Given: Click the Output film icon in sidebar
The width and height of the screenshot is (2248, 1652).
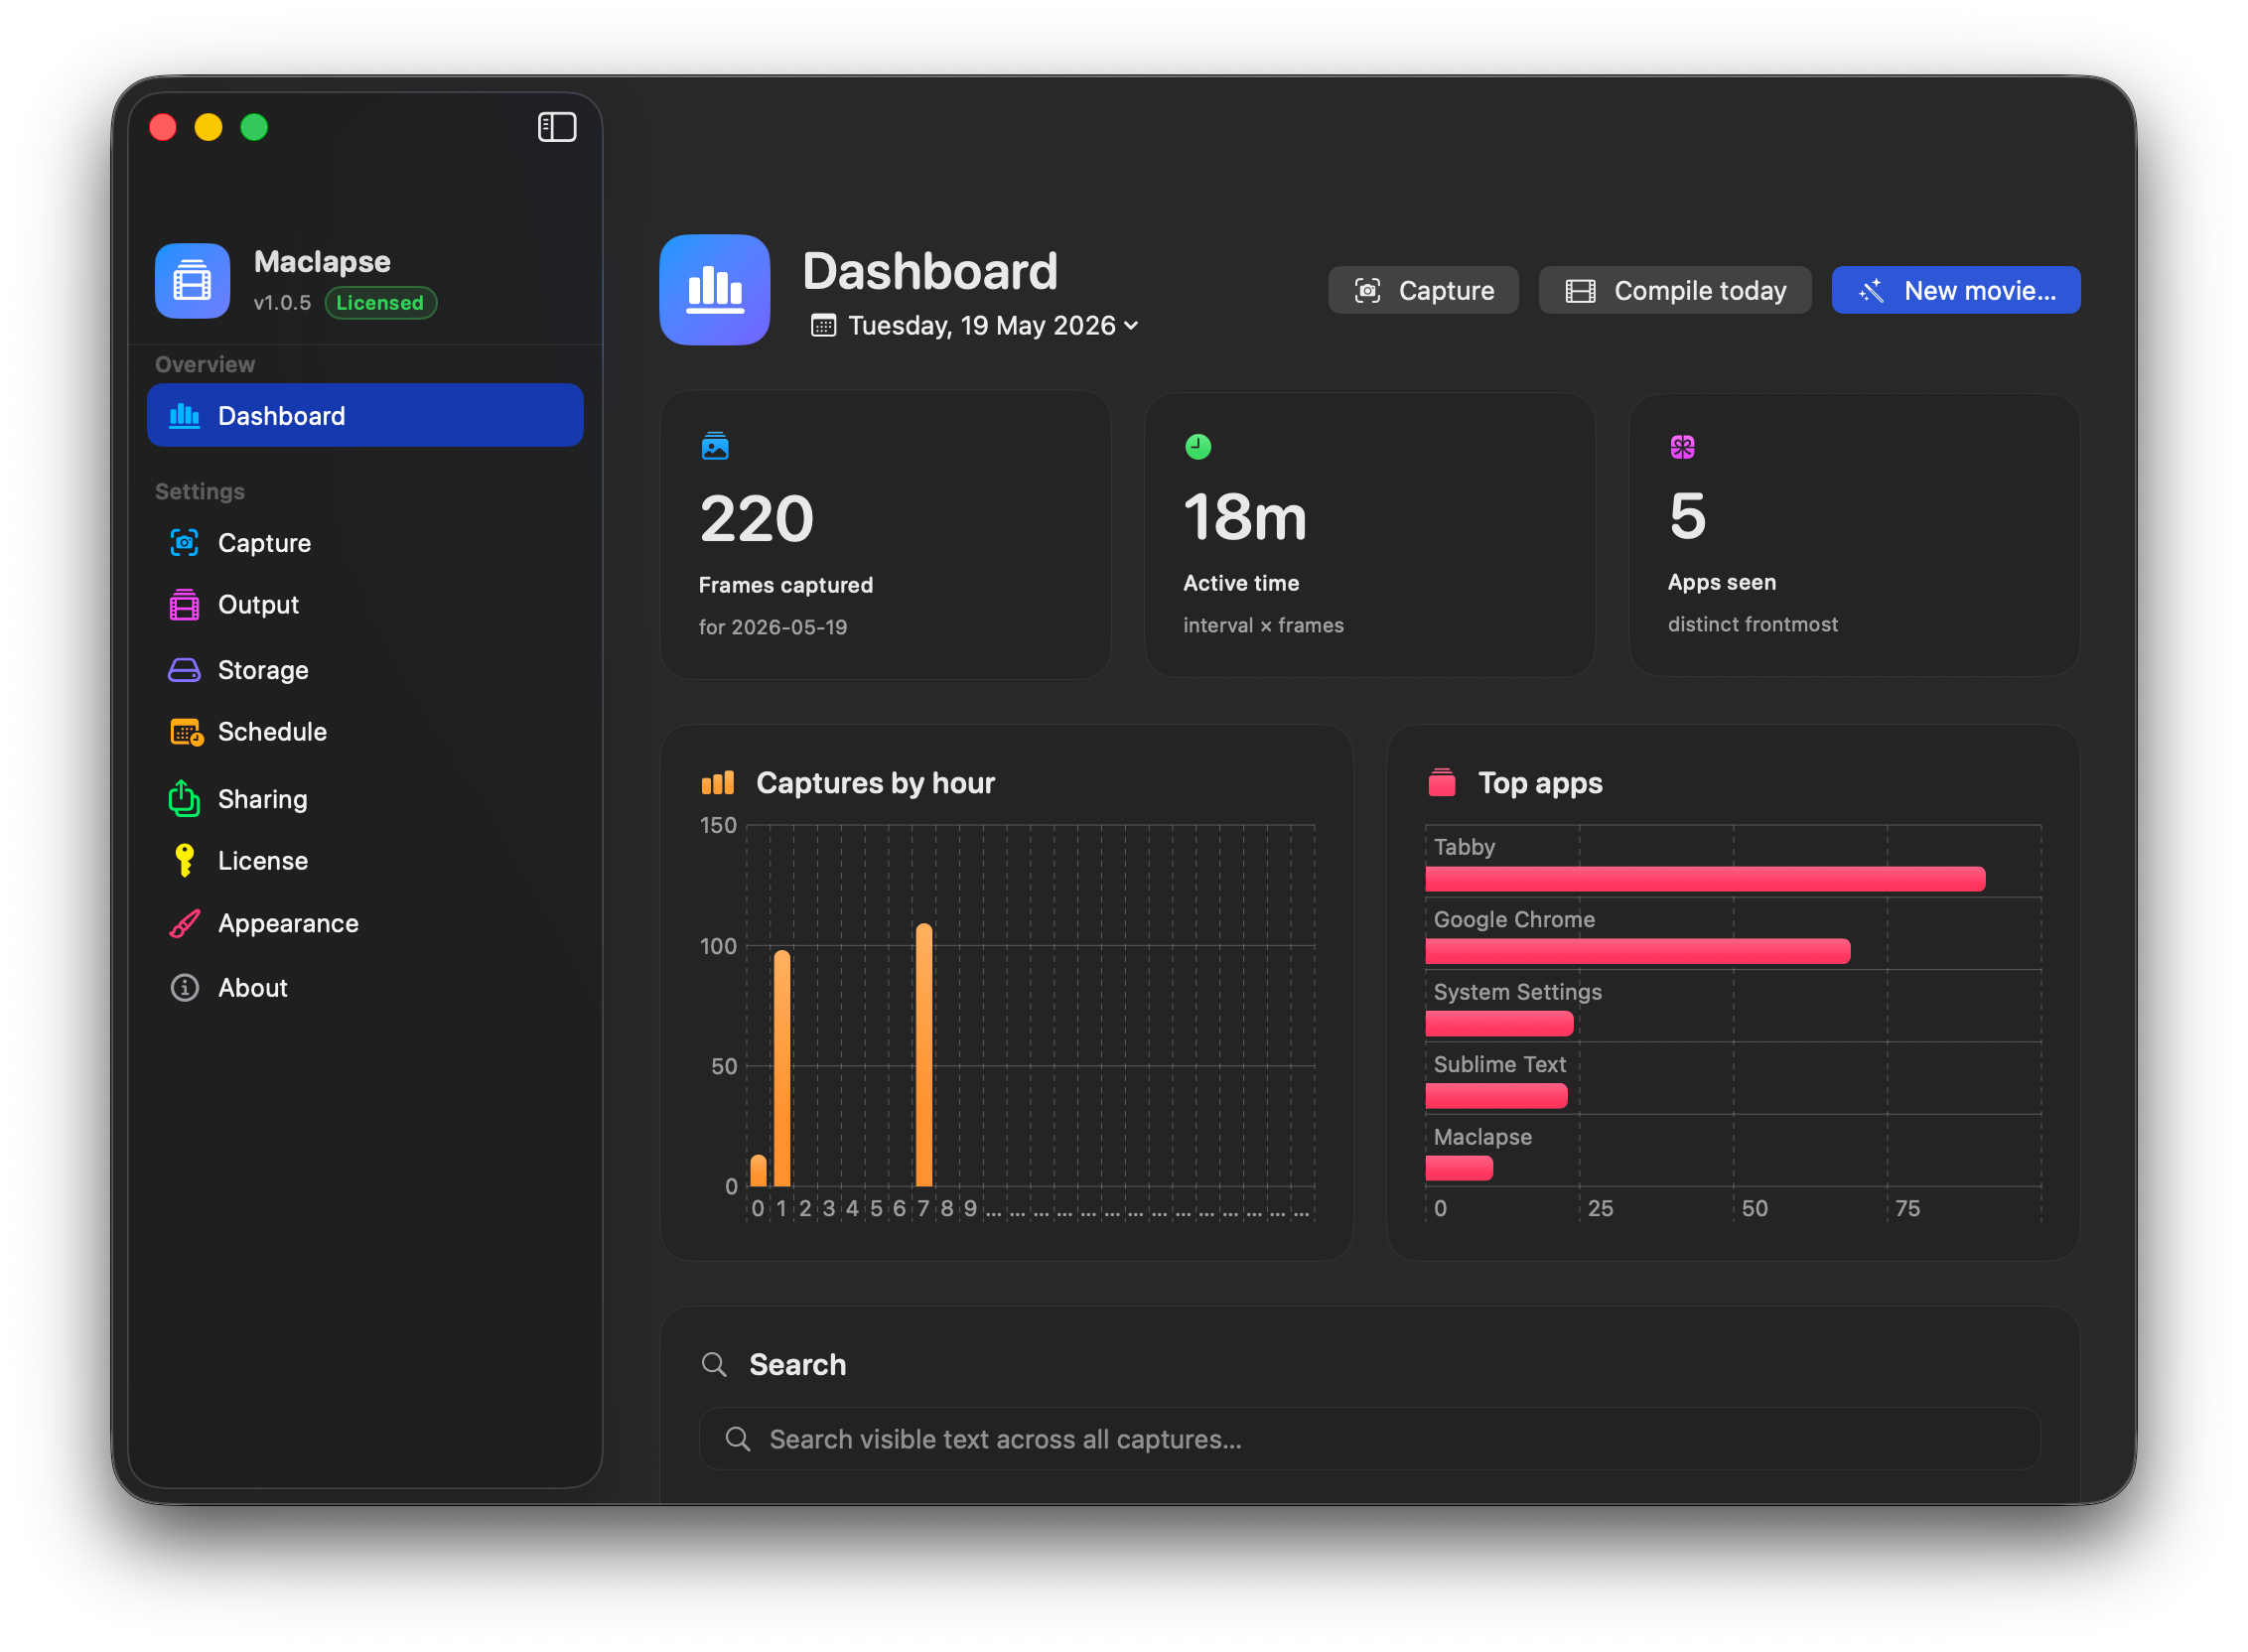Looking at the screenshot, I should (x=184, y=605).
